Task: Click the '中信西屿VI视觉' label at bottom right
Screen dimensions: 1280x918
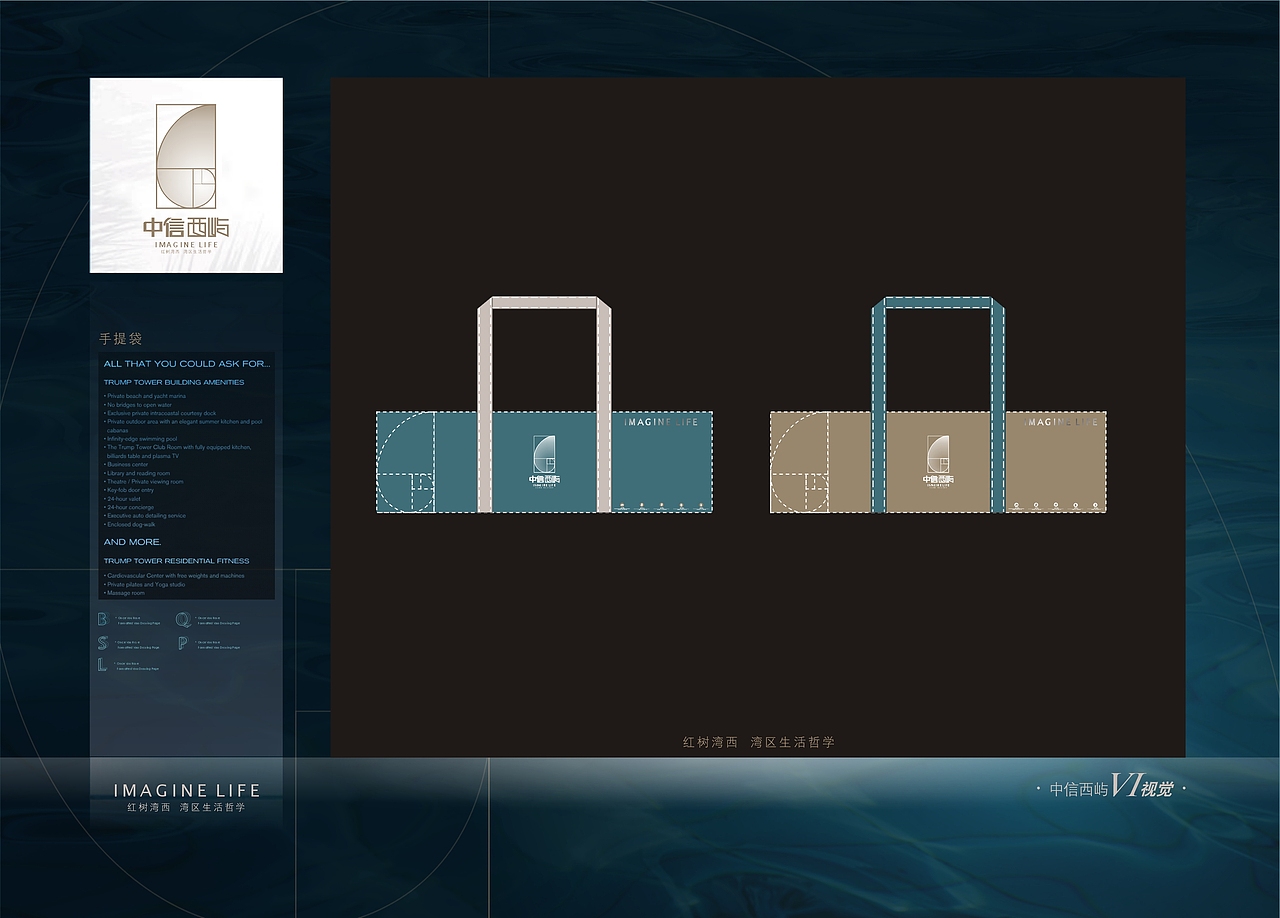Action: 1110,789
